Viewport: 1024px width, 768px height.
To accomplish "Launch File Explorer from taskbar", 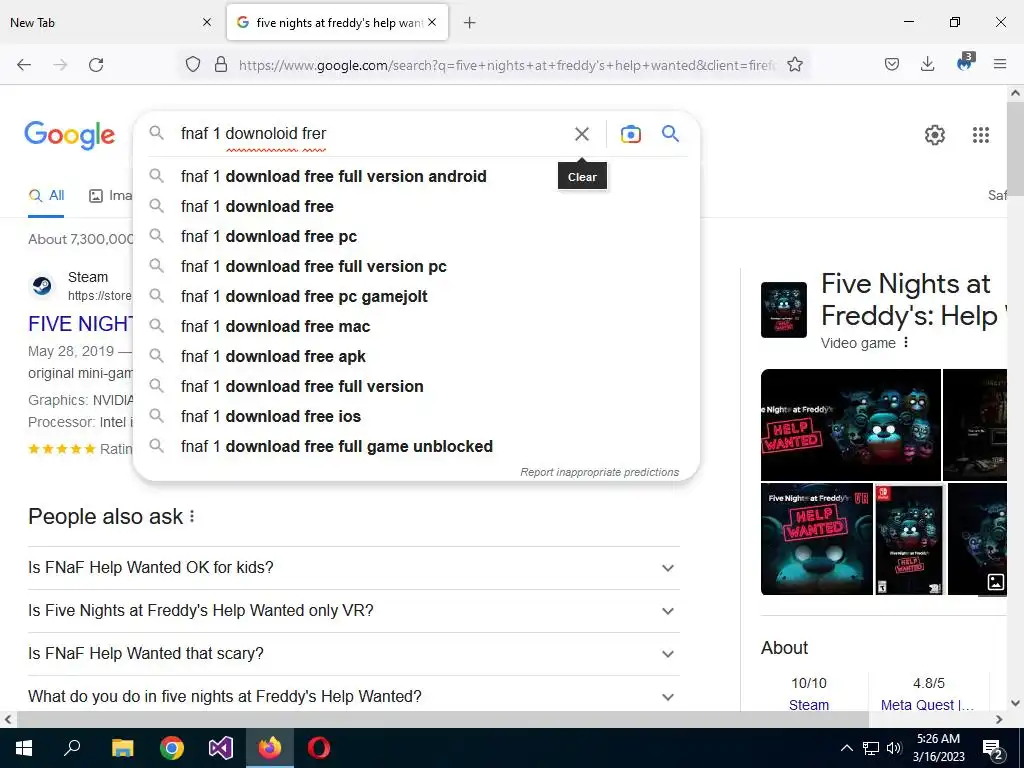I will (x=122, y=748).
